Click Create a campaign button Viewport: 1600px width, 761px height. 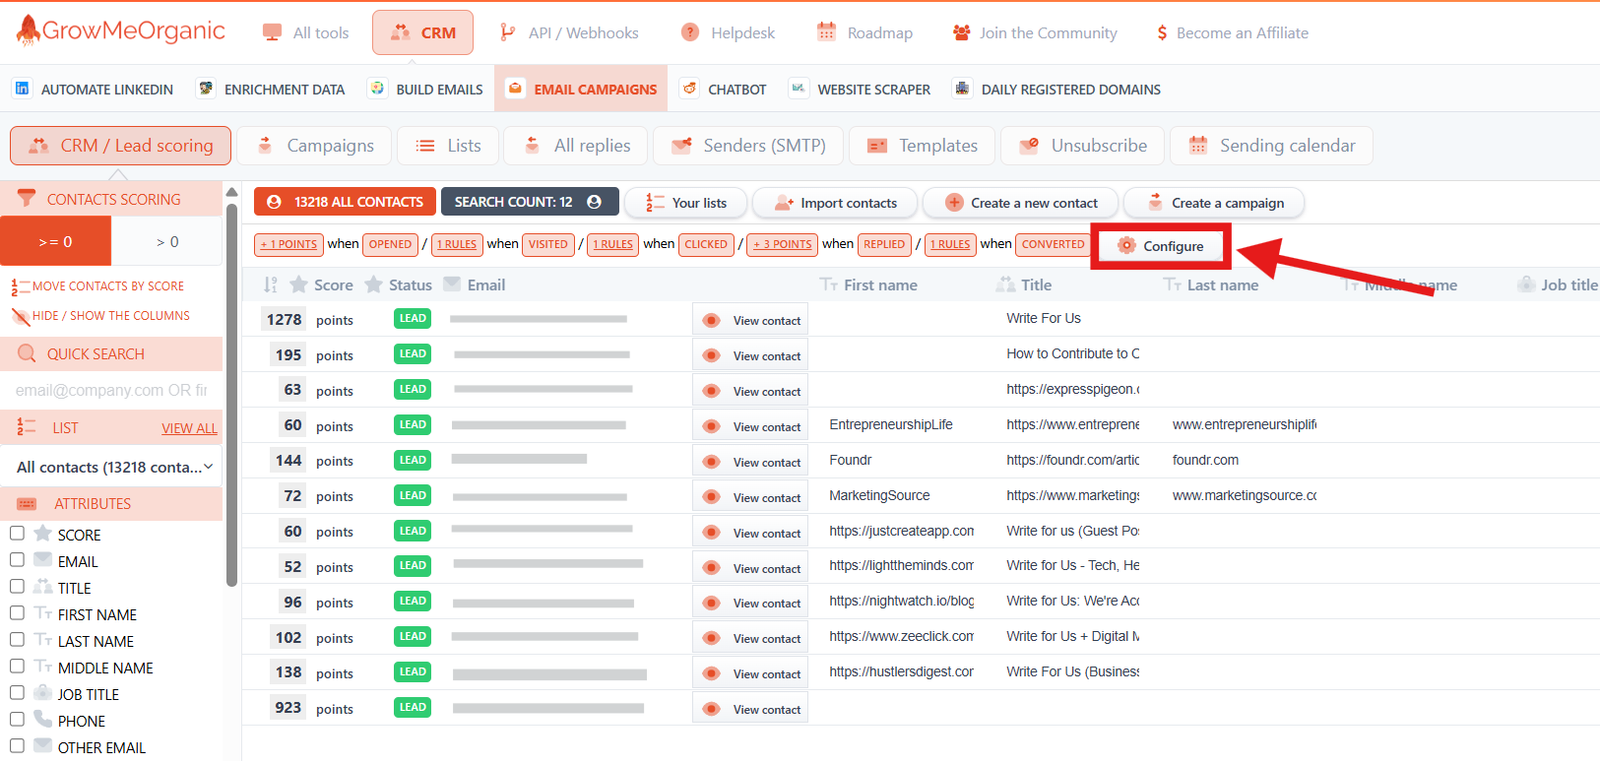1214,203
